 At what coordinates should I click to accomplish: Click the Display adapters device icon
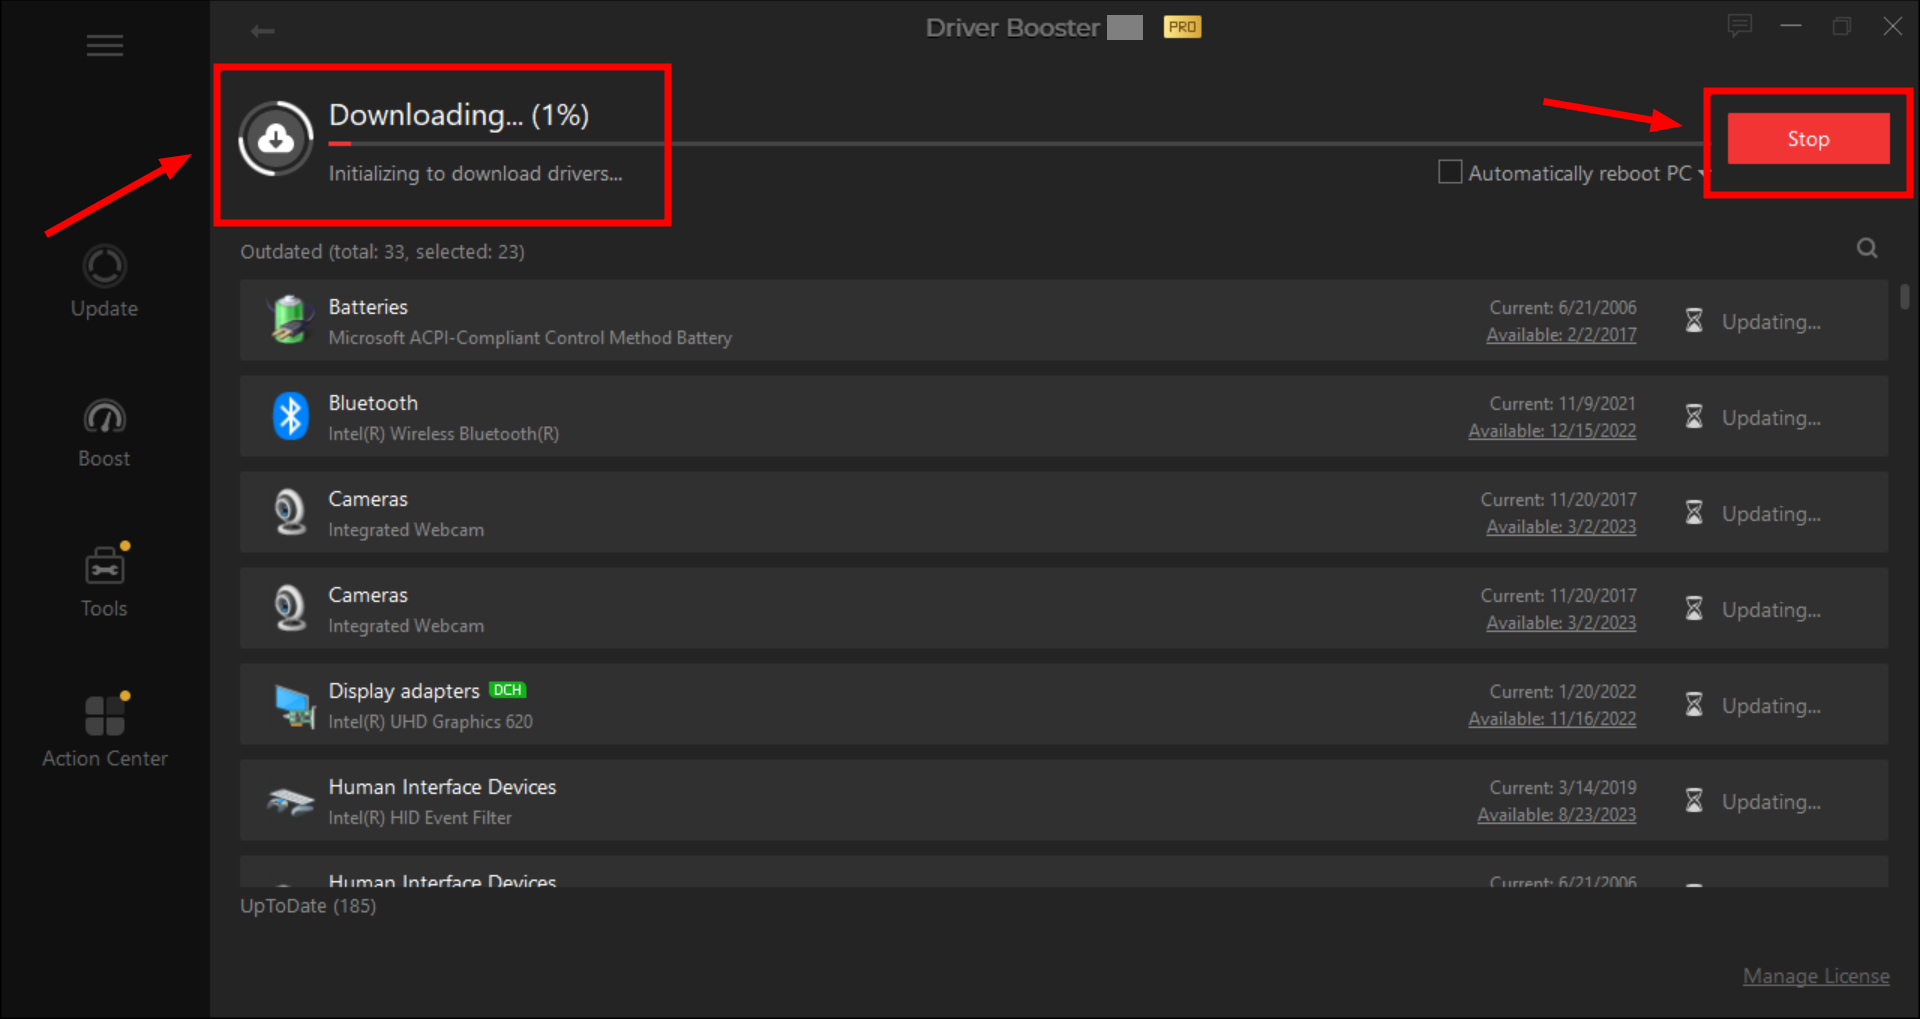[294, 706]
